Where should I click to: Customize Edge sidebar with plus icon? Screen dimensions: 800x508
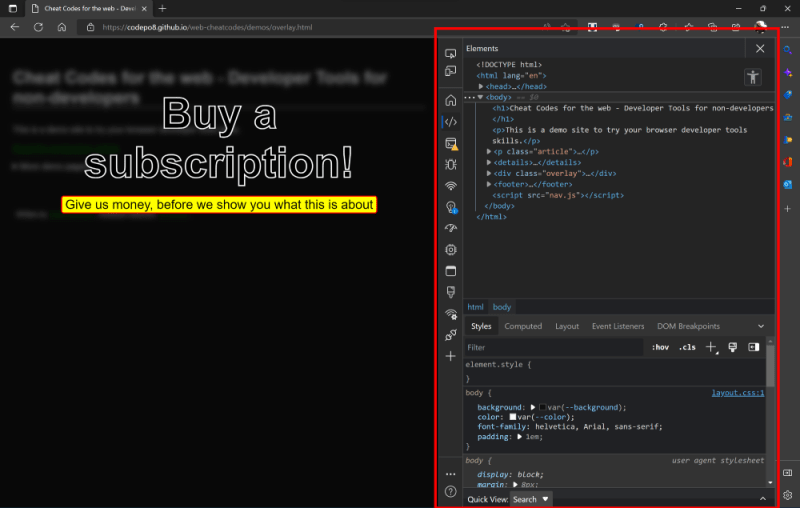pyautogui.click(x=788, y=209)
